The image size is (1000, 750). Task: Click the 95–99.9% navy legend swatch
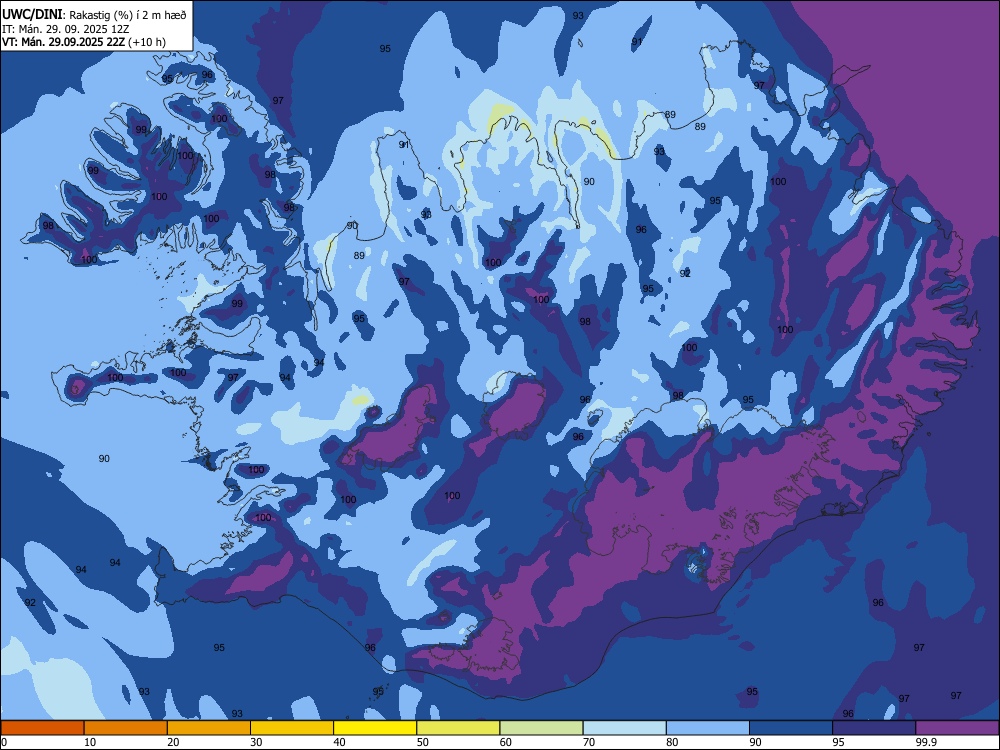tap(874, 728)
